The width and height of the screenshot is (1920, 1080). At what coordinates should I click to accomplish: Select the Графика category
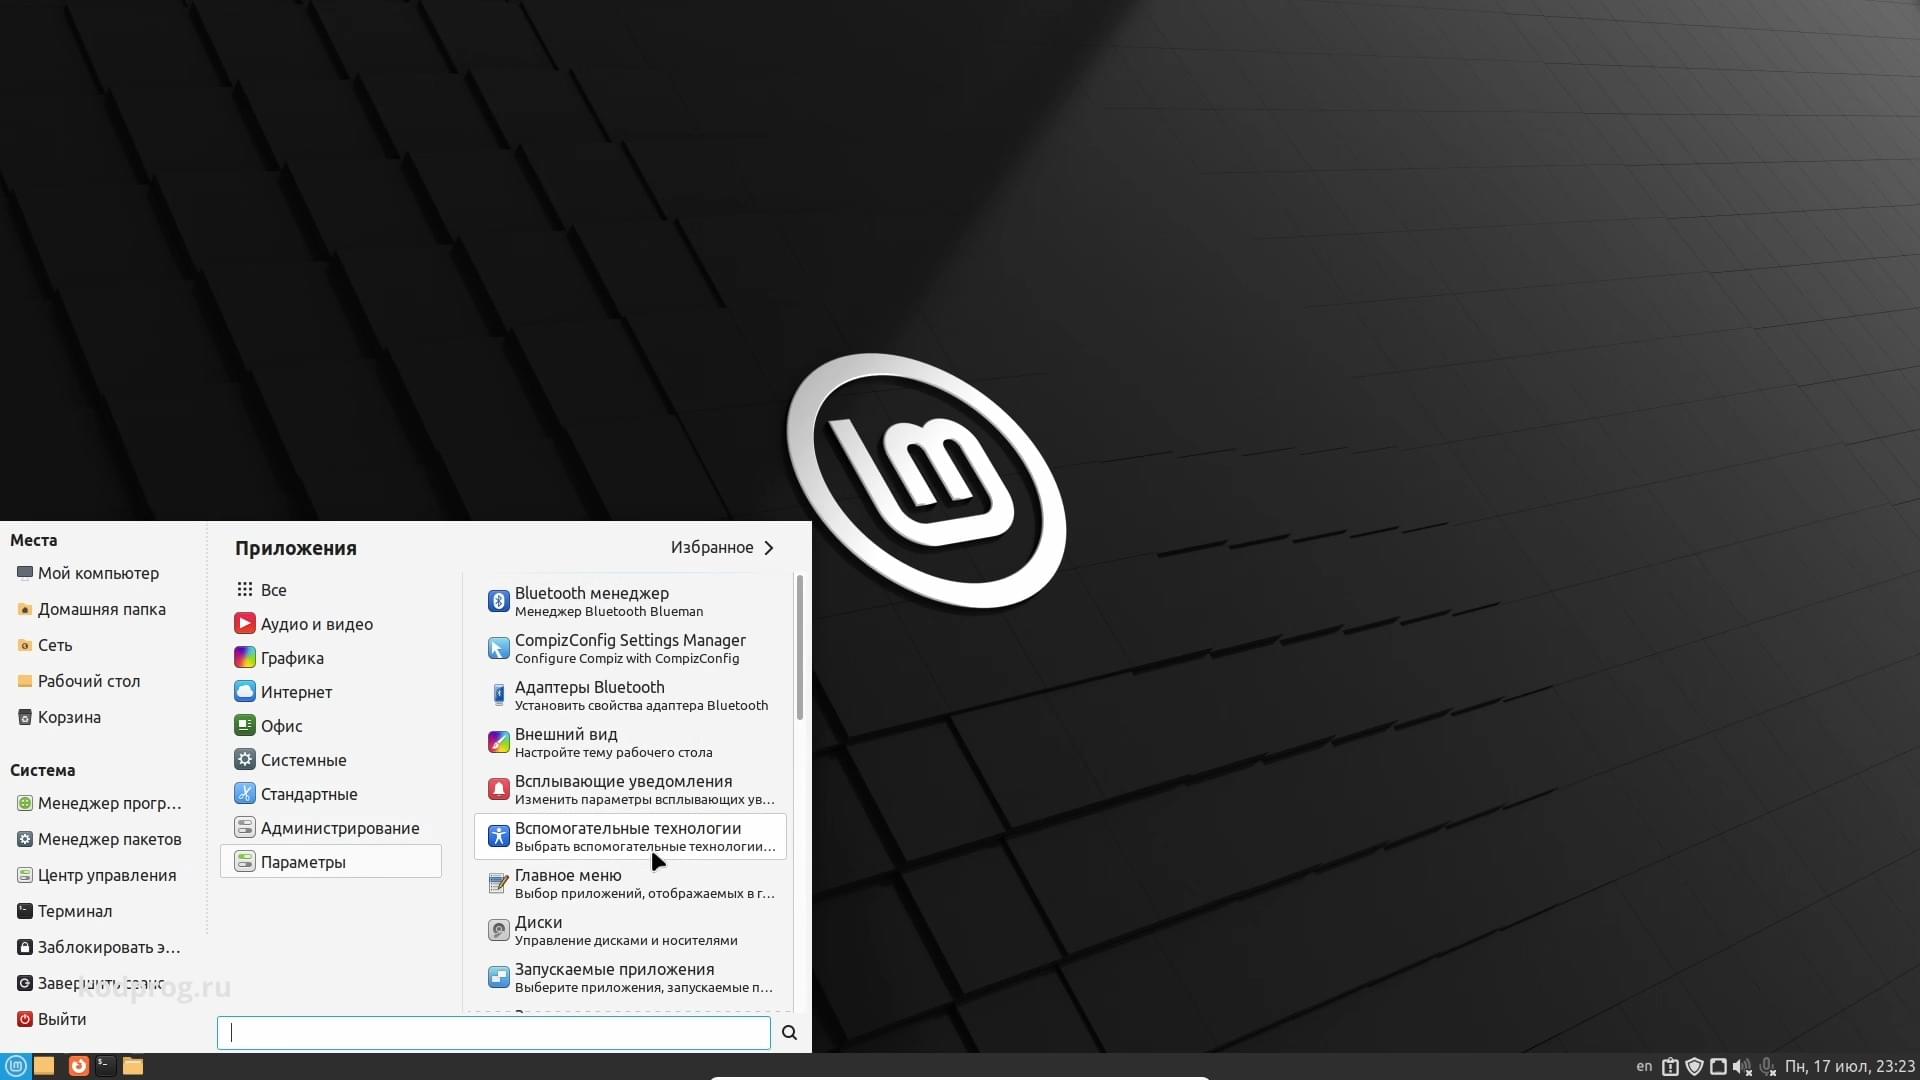coord(330,658)
